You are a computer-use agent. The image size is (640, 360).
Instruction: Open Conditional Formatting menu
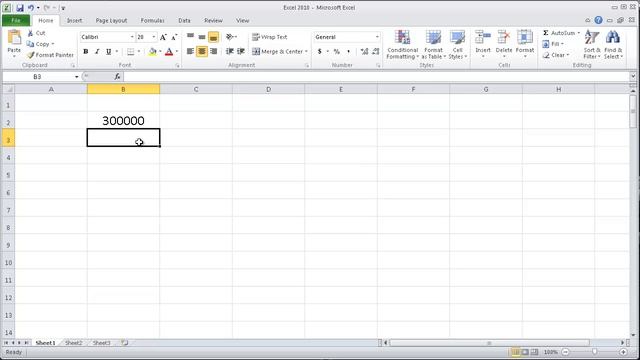tap(402, 45)
